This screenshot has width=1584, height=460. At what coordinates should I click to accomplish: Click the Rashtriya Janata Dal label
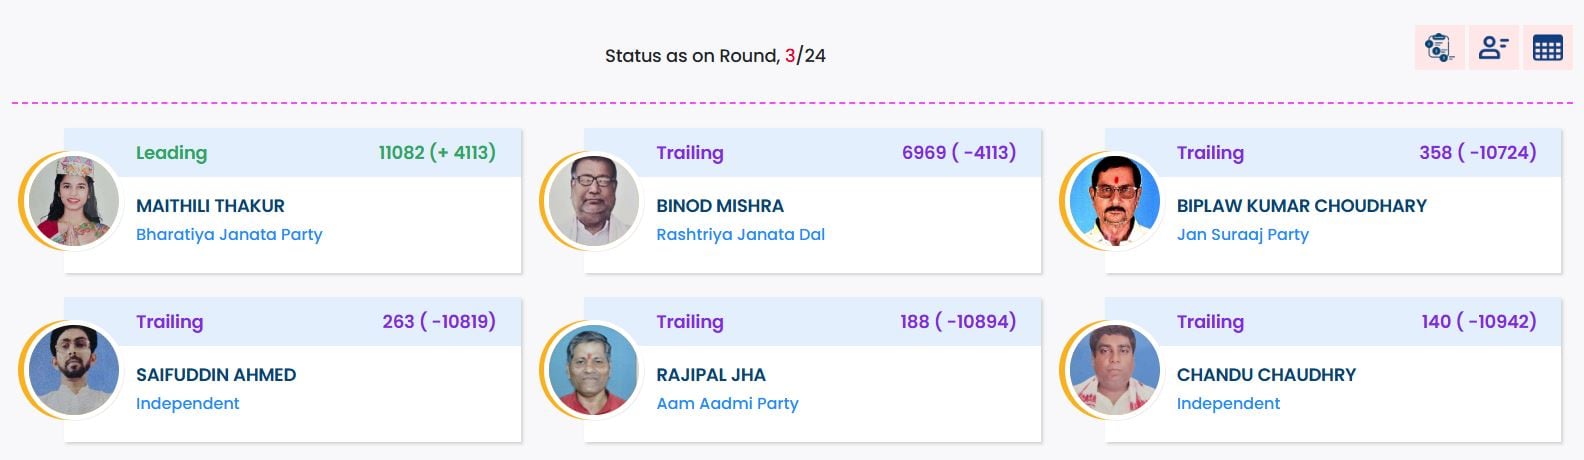coord(740,235)
